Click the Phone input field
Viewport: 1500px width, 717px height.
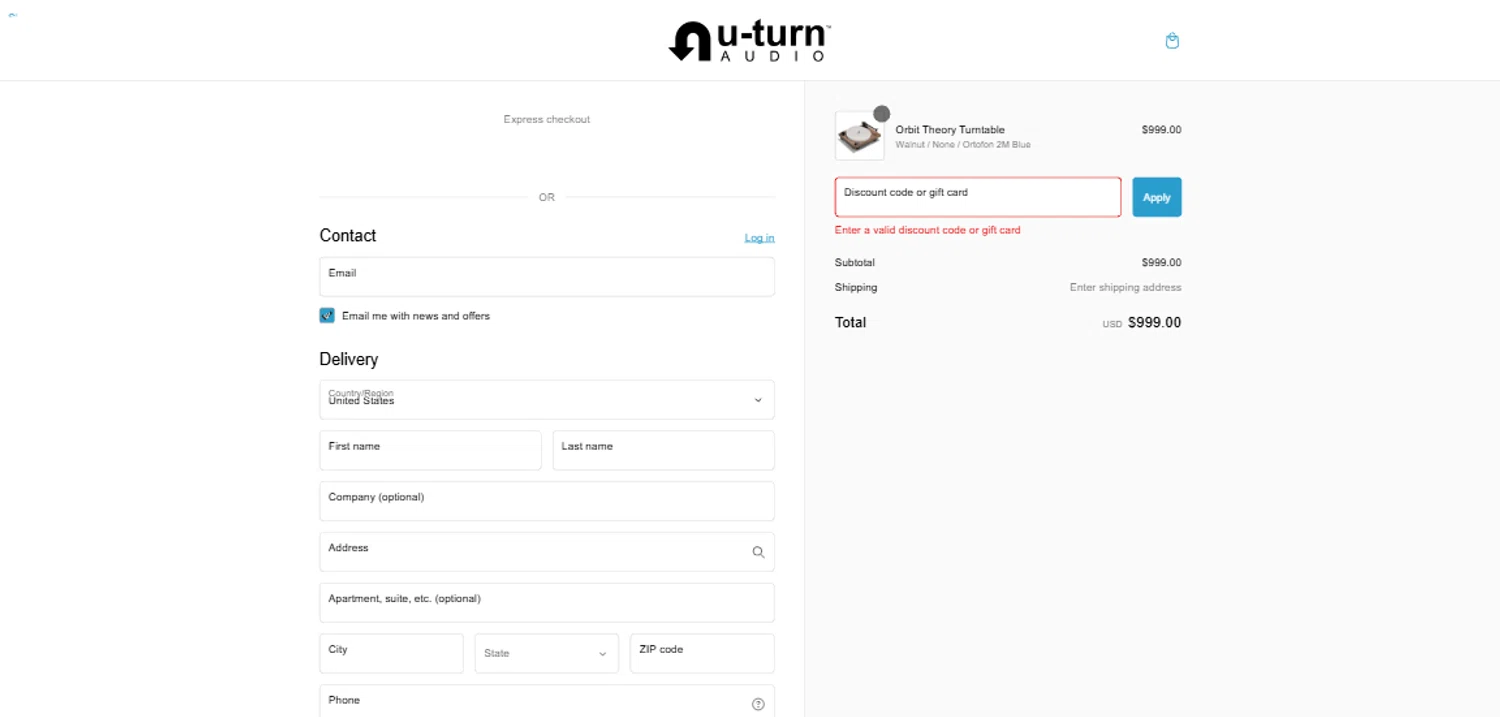coord(547,701)
